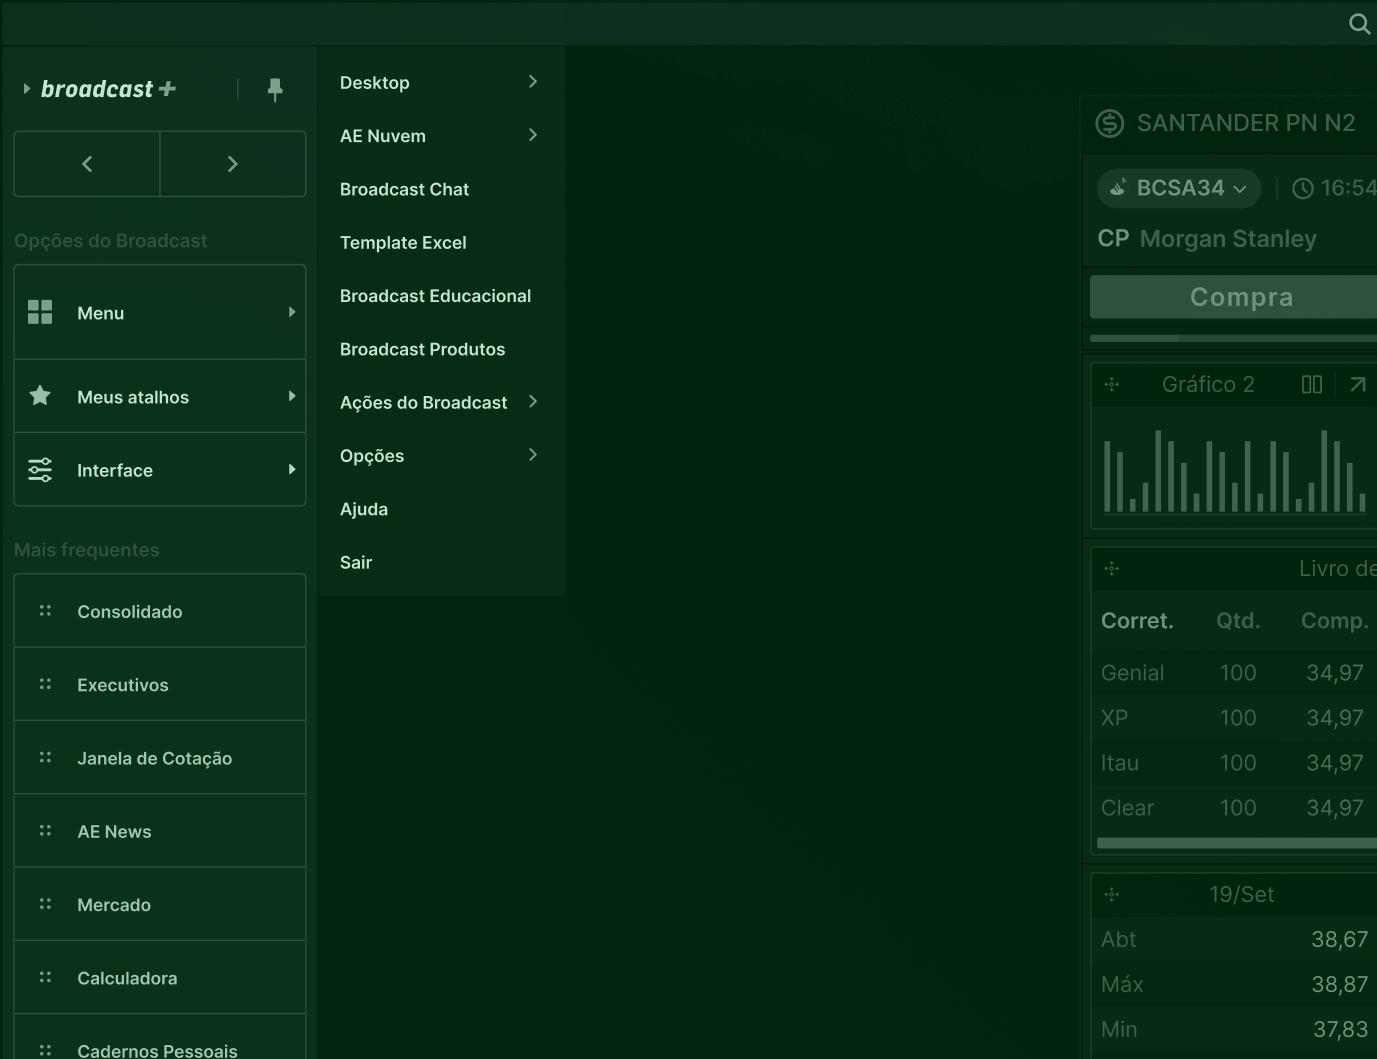Screen dimensions: 1377x1059
Task: Choose Template Excel from the menu
Action: pyautogui.click(x=403, y=242)
